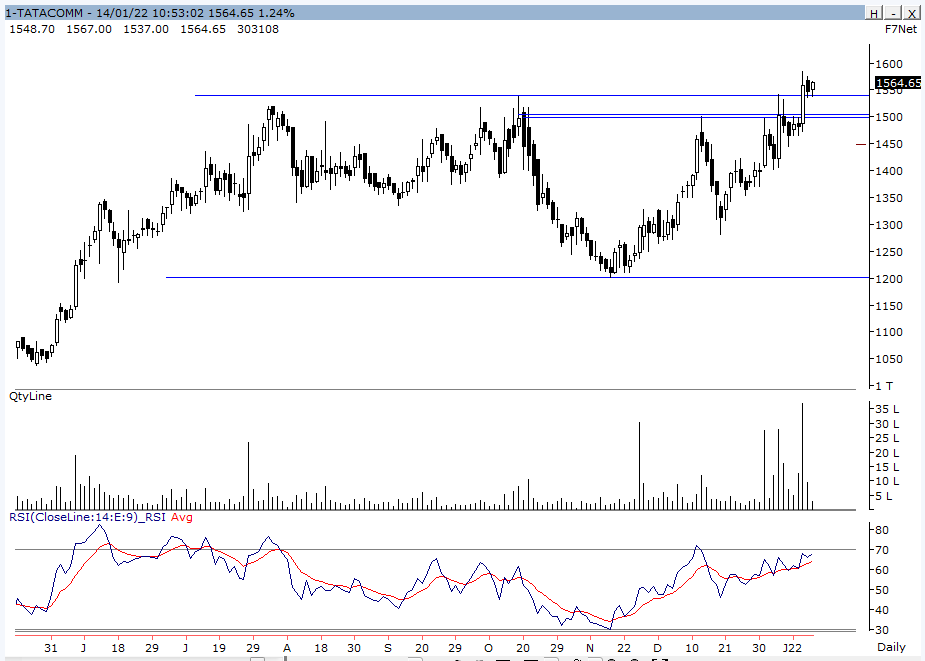
Task: Click the 15 L volume axis label
Action: click(887, 467)
